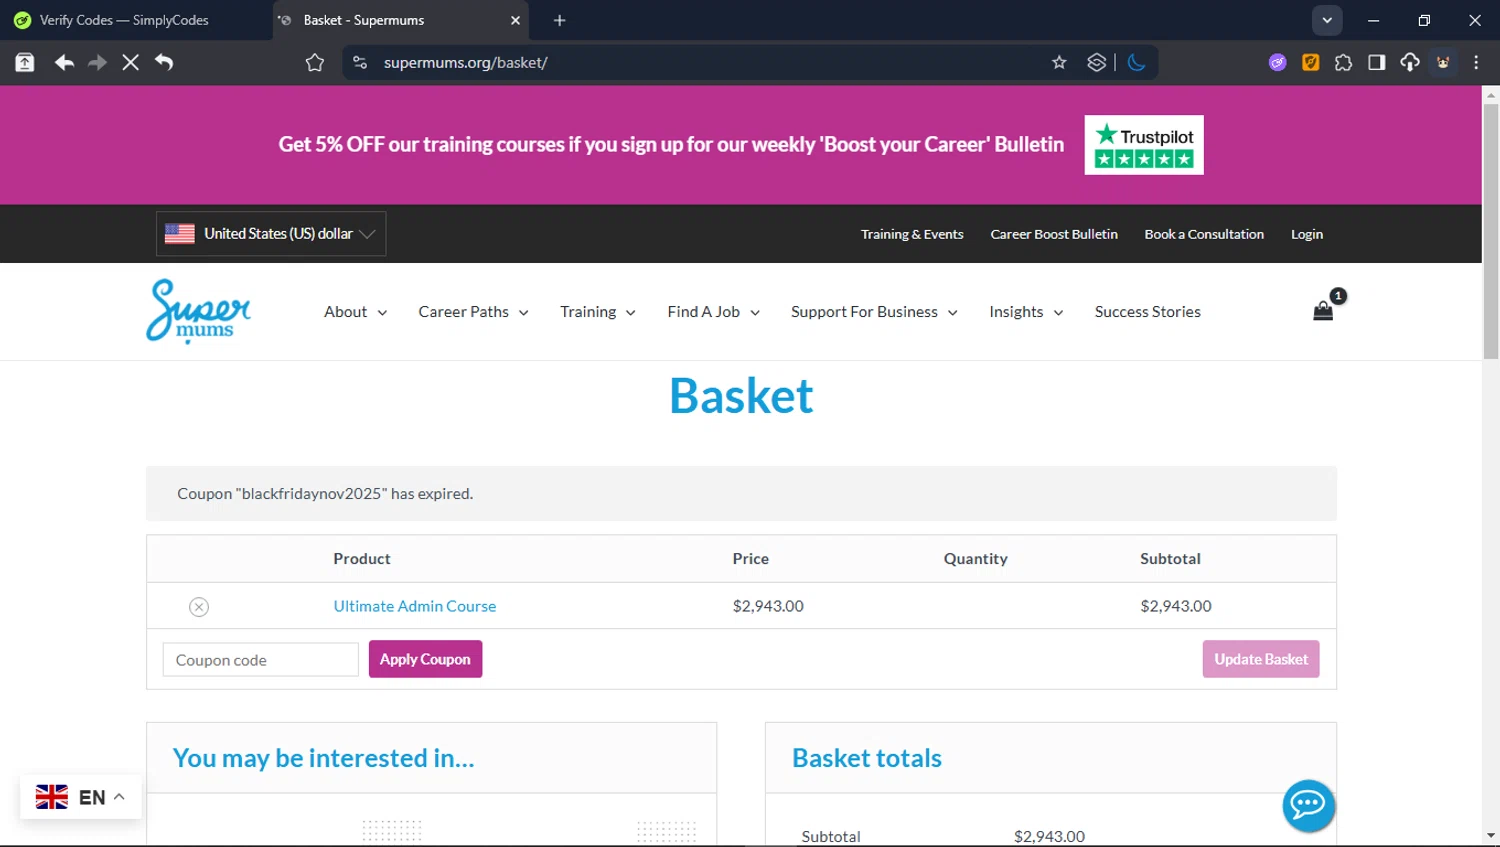Focus the Coupon code input field
Image resolution: width=1500 pixels, height=847 pixels.
260,660
